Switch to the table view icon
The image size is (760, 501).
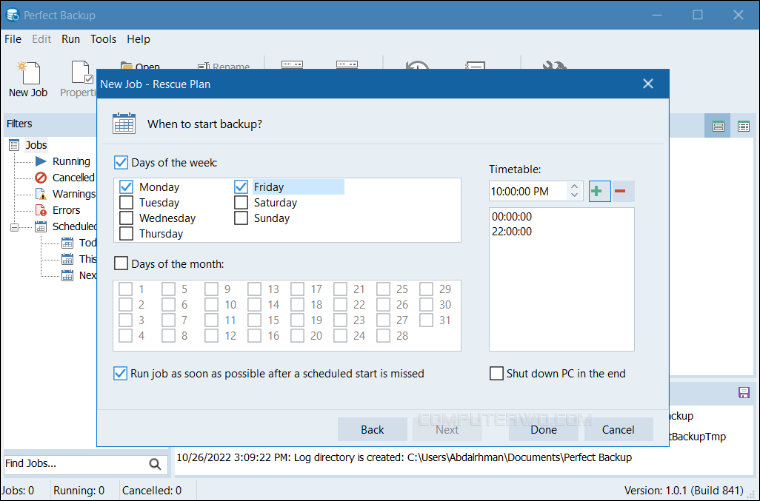click(x=743, y=126)
